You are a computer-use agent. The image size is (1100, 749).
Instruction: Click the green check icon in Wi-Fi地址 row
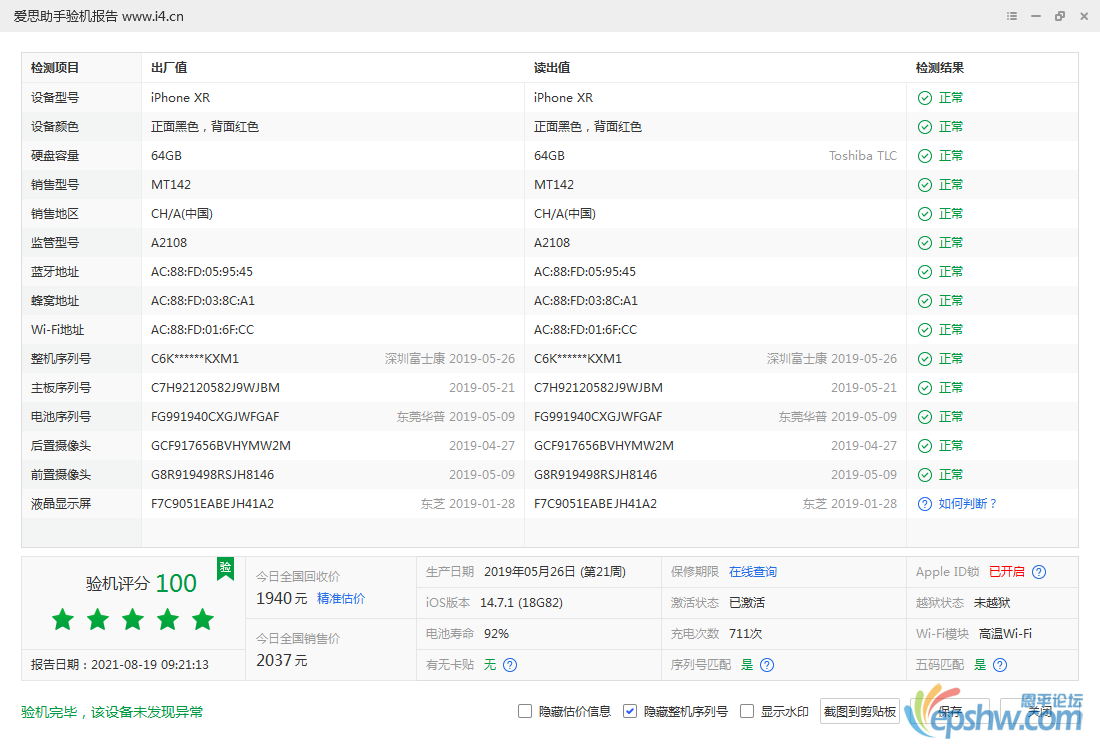[925, 330]
